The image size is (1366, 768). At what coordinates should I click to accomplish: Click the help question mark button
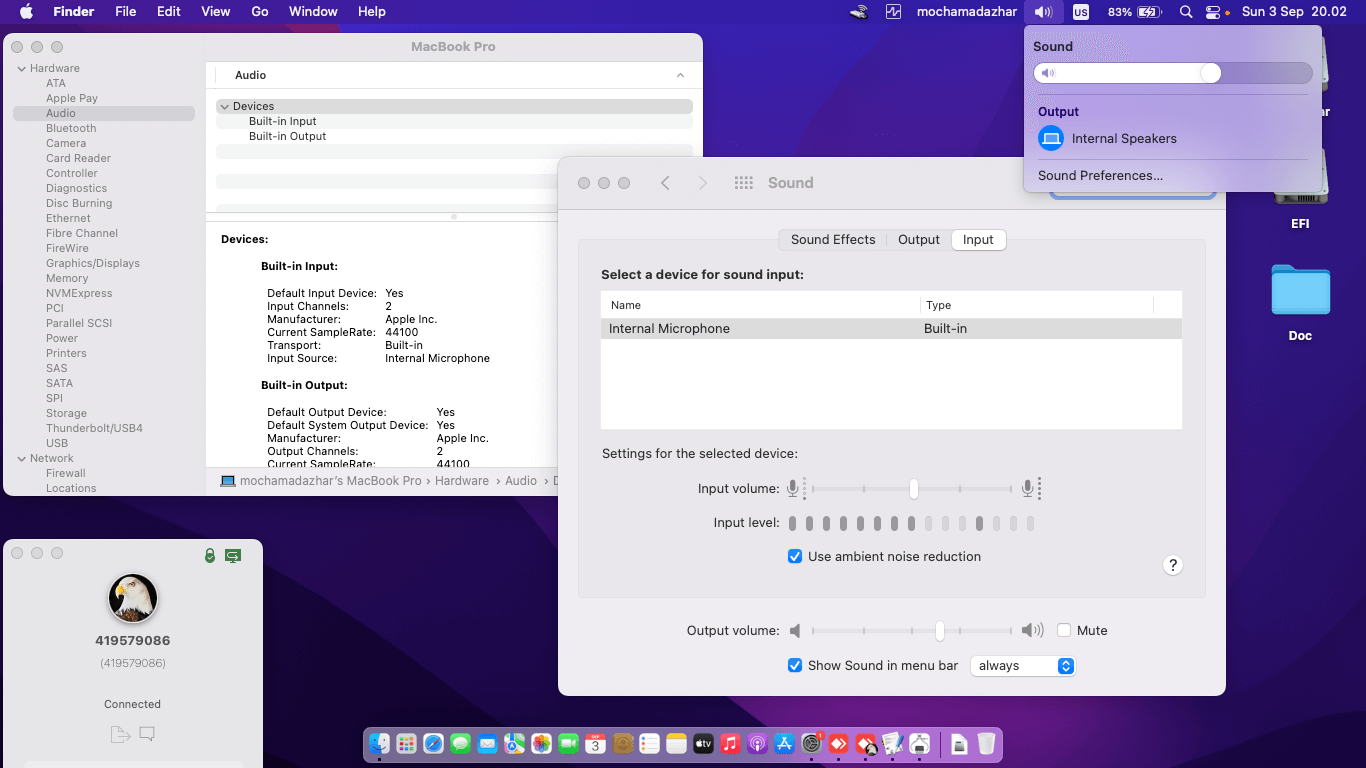pyautogui.click(x=1173, y=565)
